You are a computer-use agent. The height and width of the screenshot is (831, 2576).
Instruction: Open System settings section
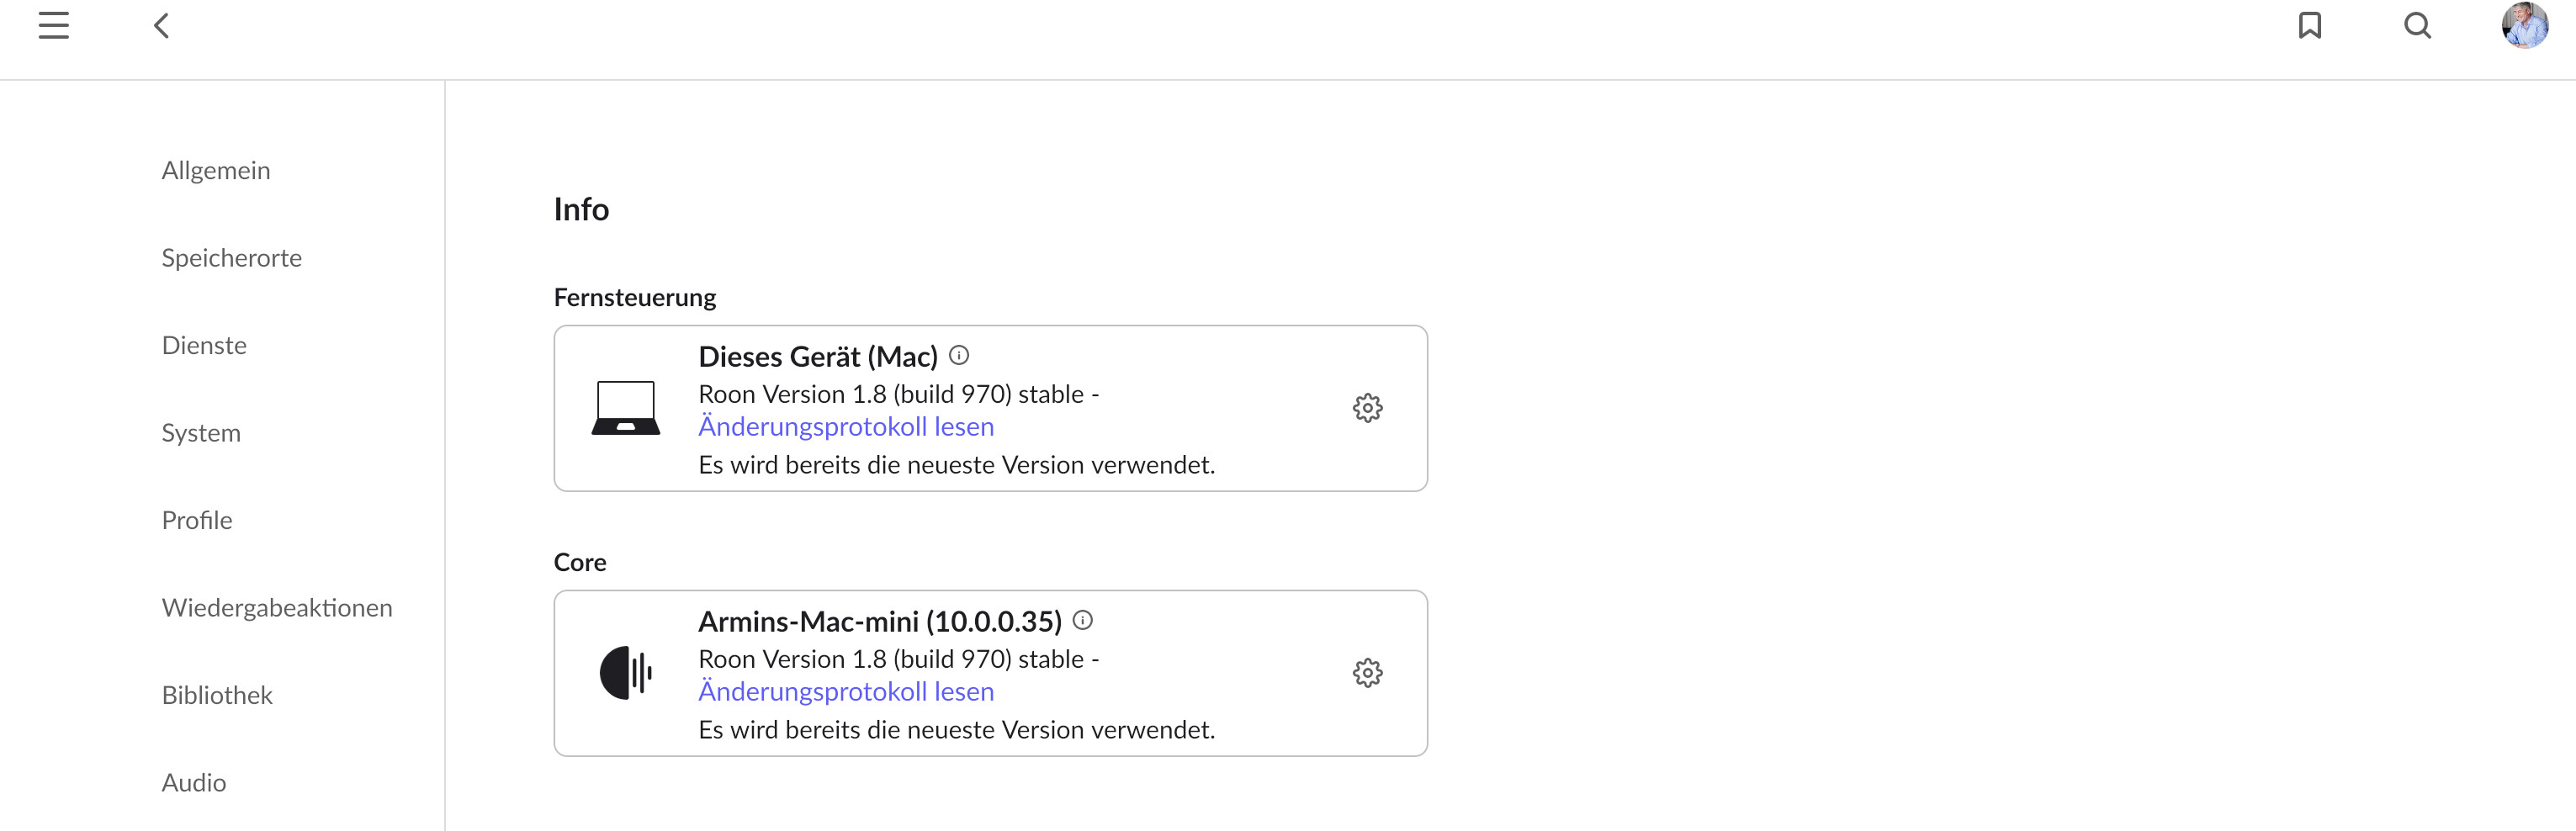coord(201,433)
